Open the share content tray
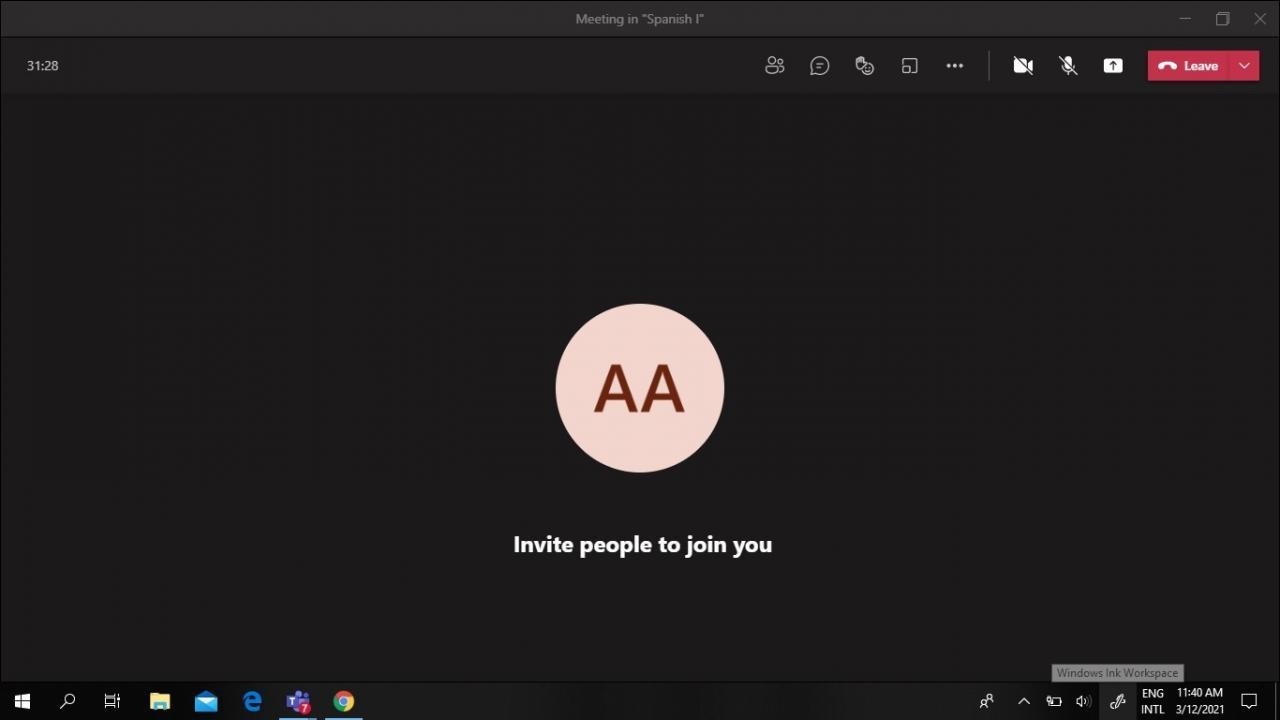The height and width of the screenshot is (720, 1280). click(x=1113, y=66)
